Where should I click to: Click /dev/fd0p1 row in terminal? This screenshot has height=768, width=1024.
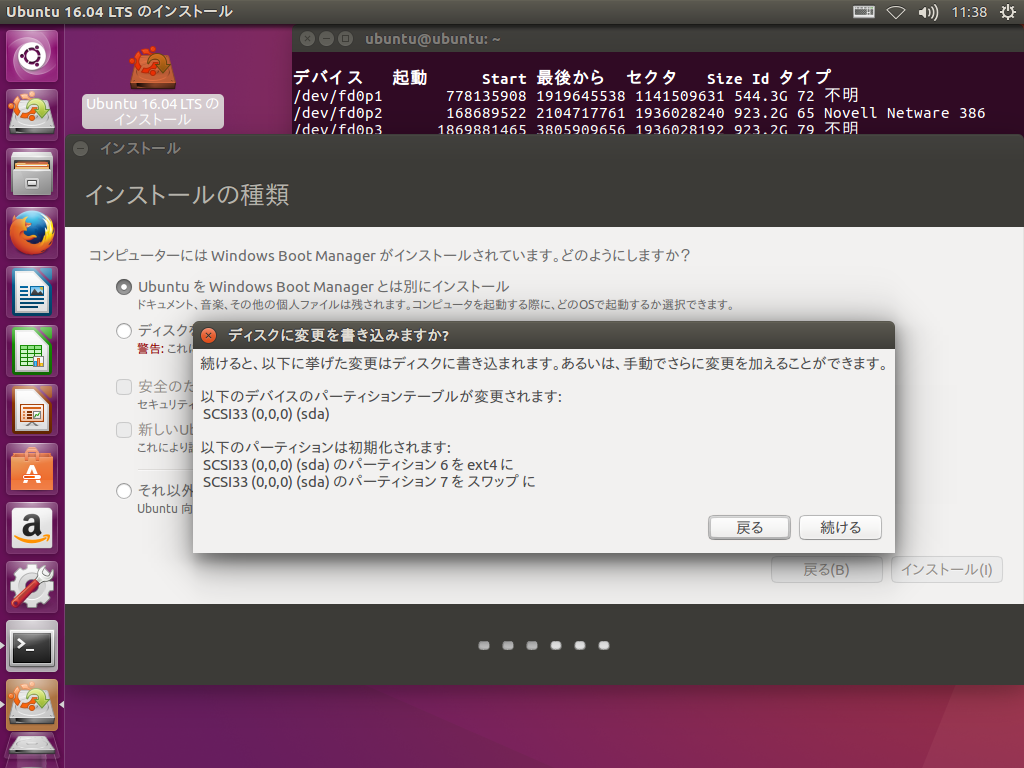(575, 96)
